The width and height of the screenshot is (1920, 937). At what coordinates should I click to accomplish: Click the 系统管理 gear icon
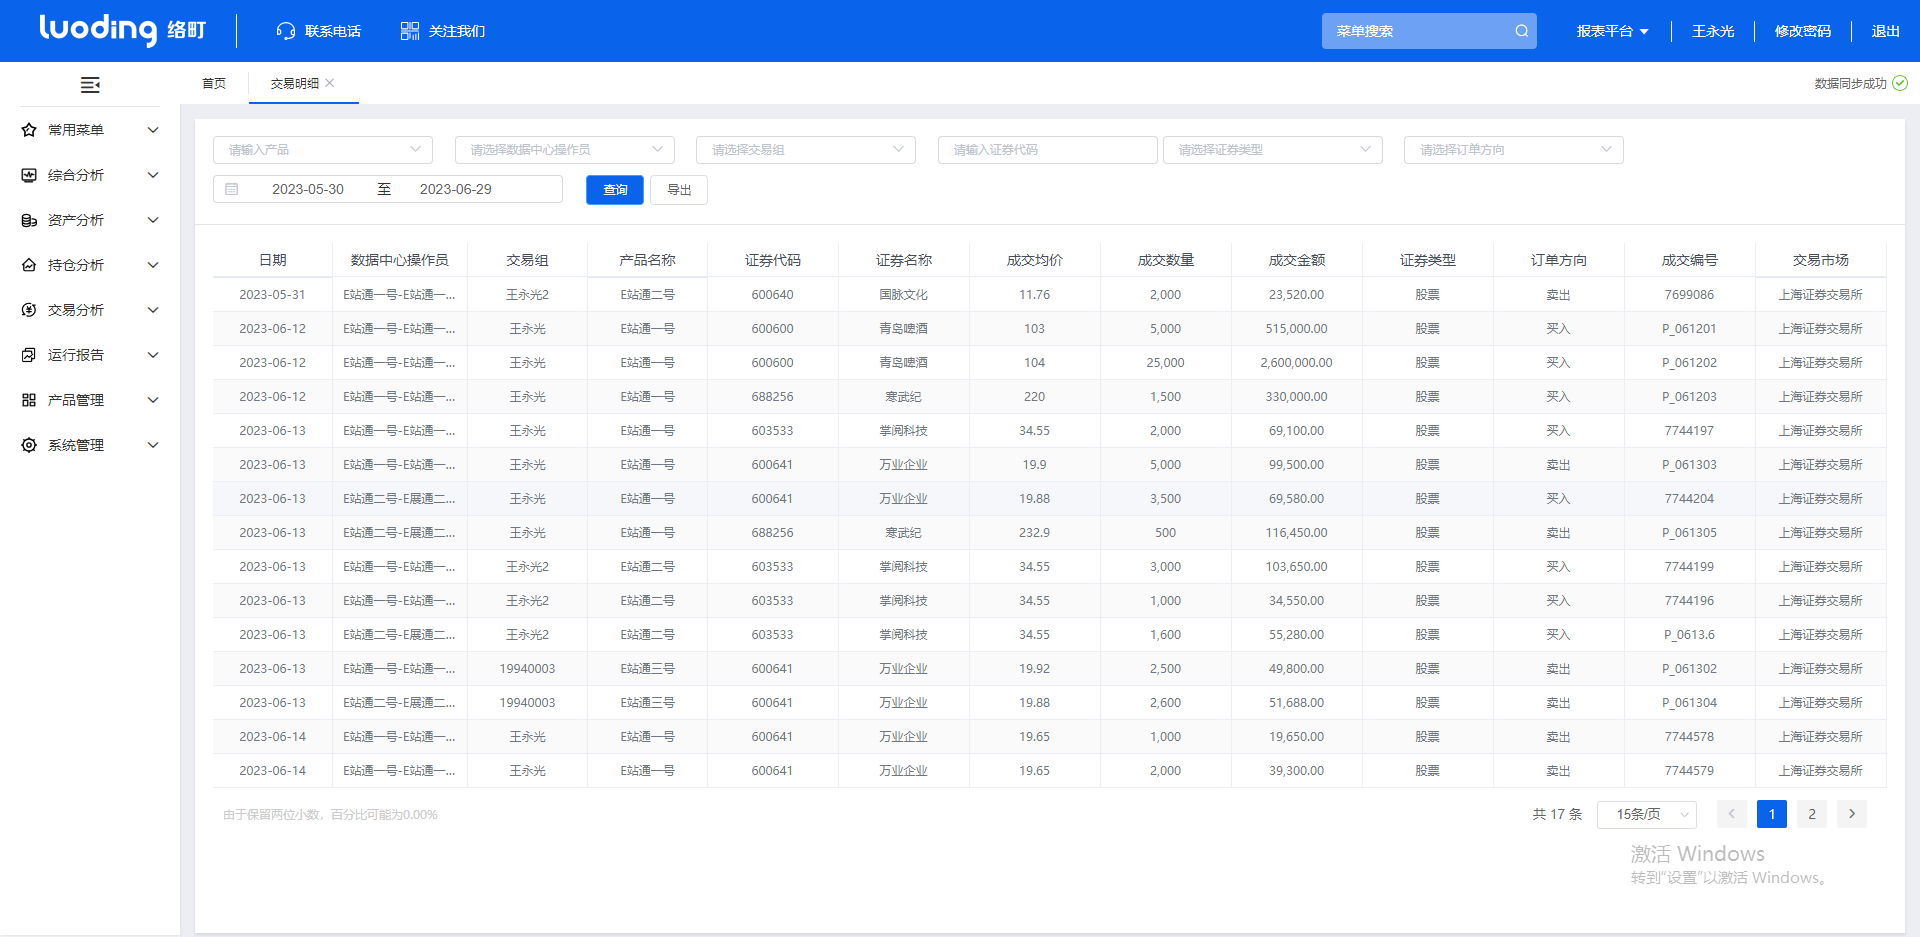(29, 445)
